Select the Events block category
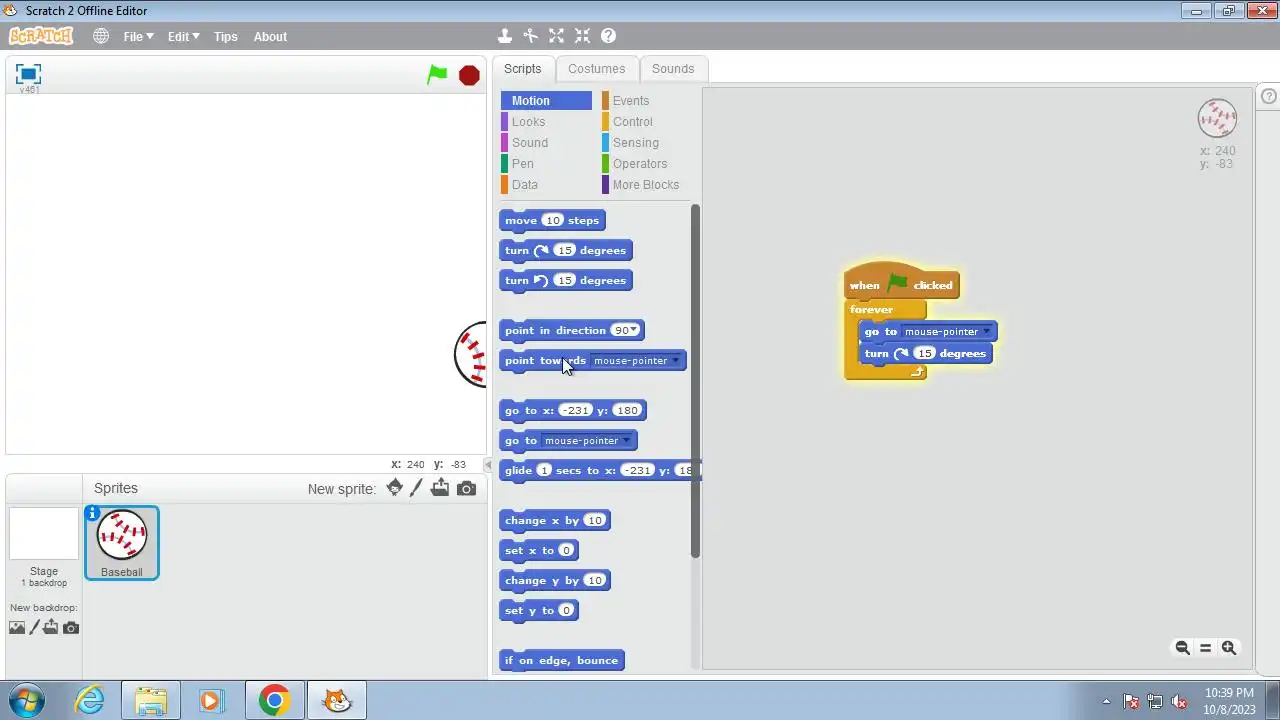 [x=645, y=101]
